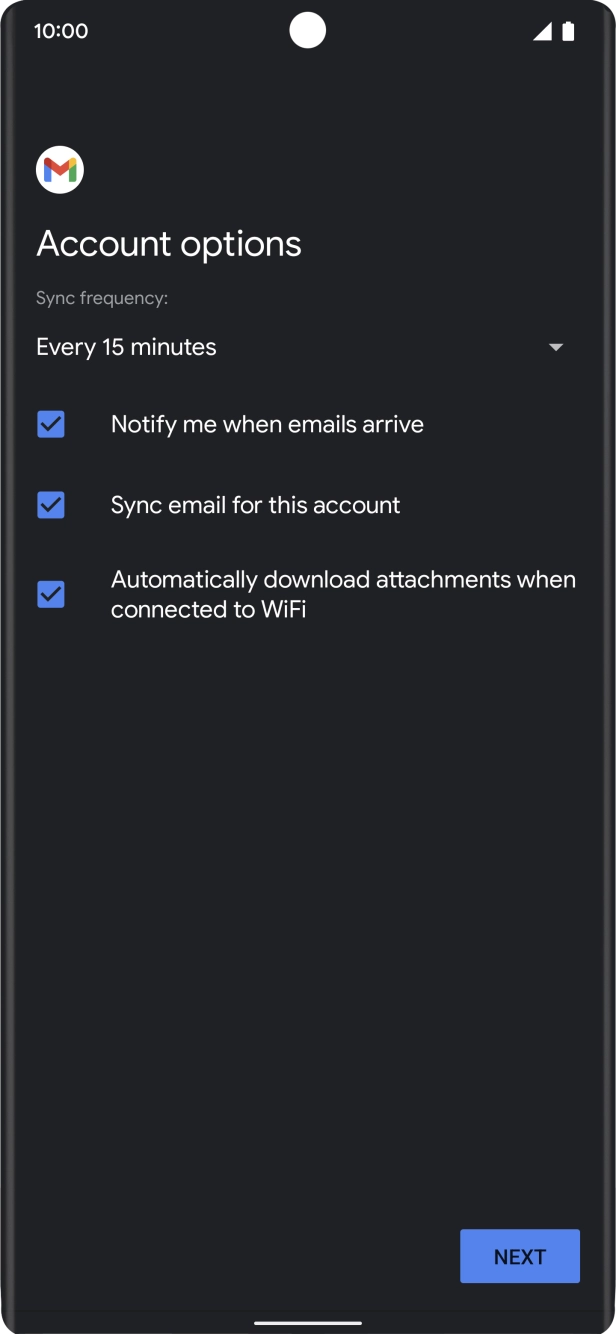
Task: Click the status bar area
Action: pyautogui.click(x=308, y=31)
